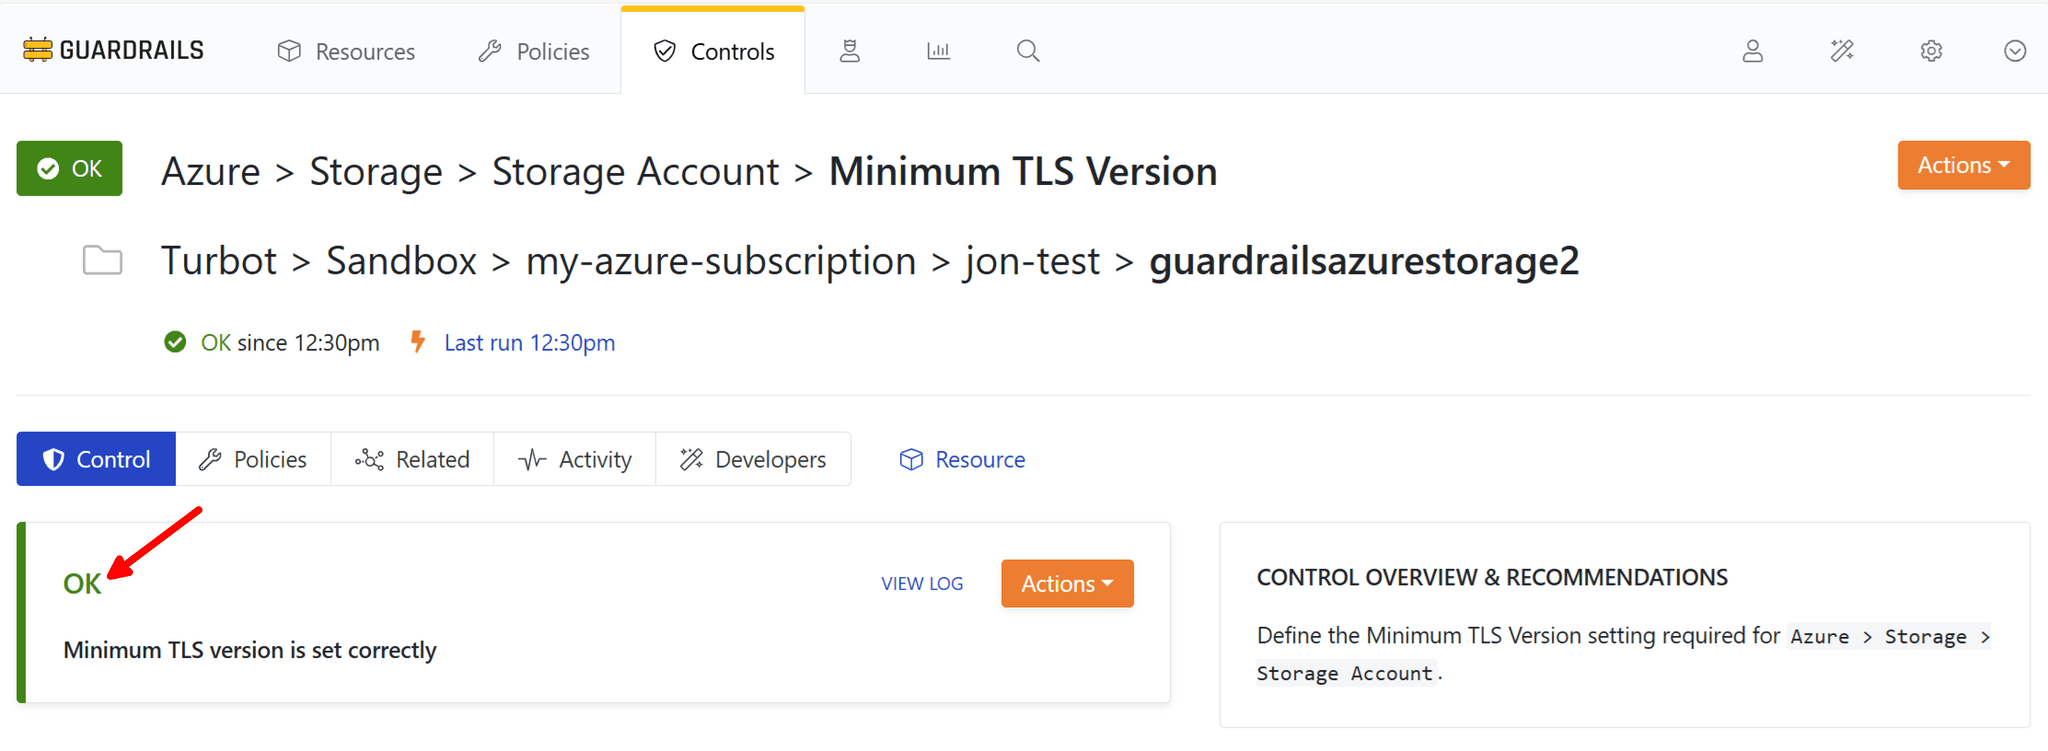Click the green OK status badge
The image size is (2048, 751).
69,168
